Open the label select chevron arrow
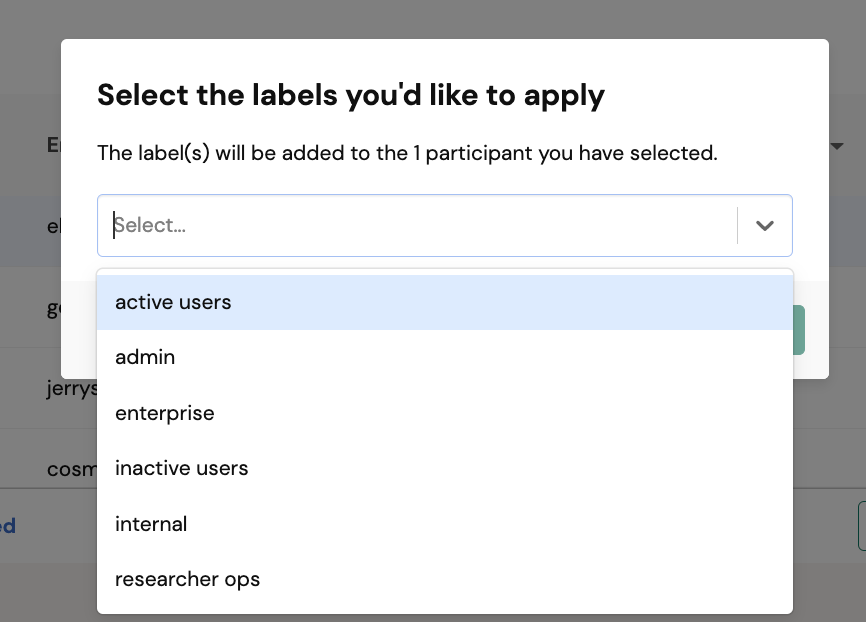Image resolution: width=866 pixels, height=622 pixels. coord(764,225)
